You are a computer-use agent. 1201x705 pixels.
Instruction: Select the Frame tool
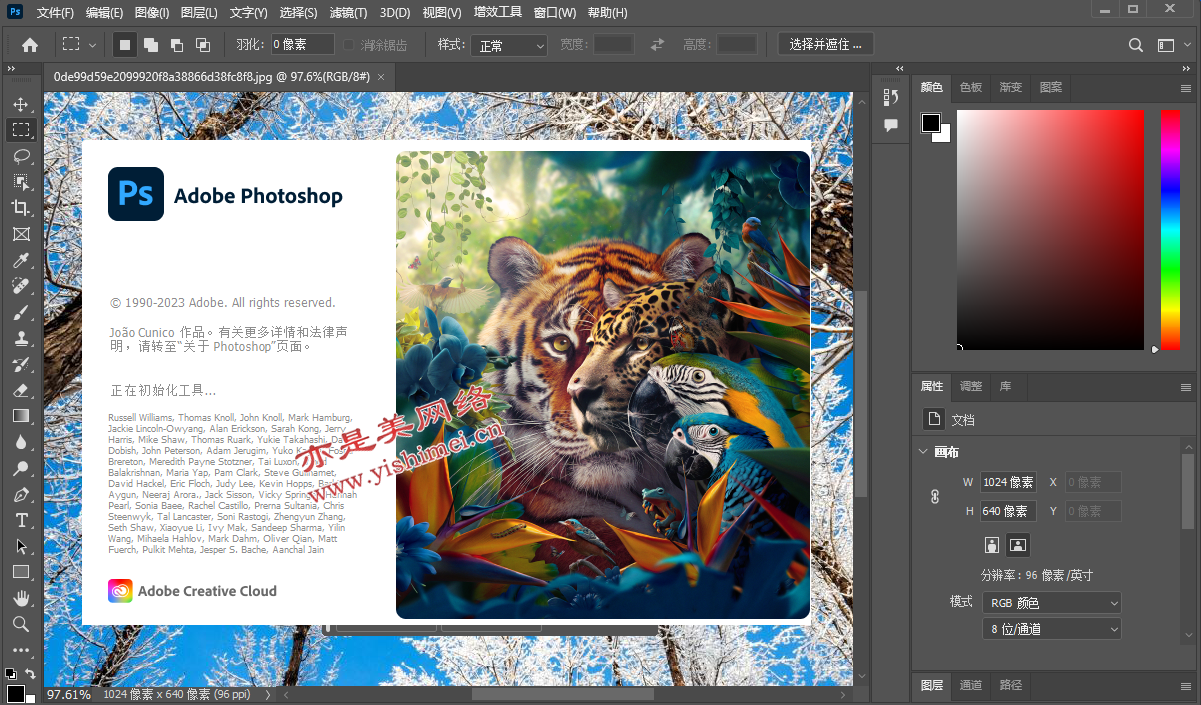coord(21,234)
